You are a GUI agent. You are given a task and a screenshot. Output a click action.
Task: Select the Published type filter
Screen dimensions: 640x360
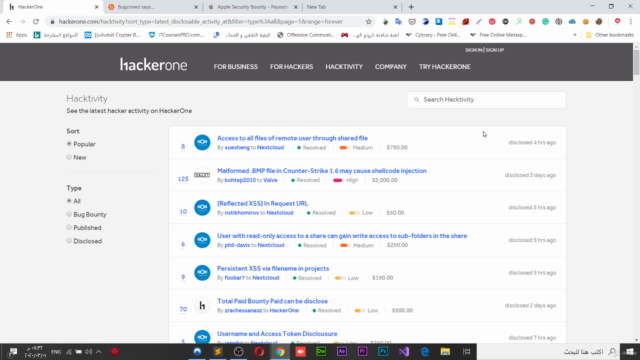[69, 227]
